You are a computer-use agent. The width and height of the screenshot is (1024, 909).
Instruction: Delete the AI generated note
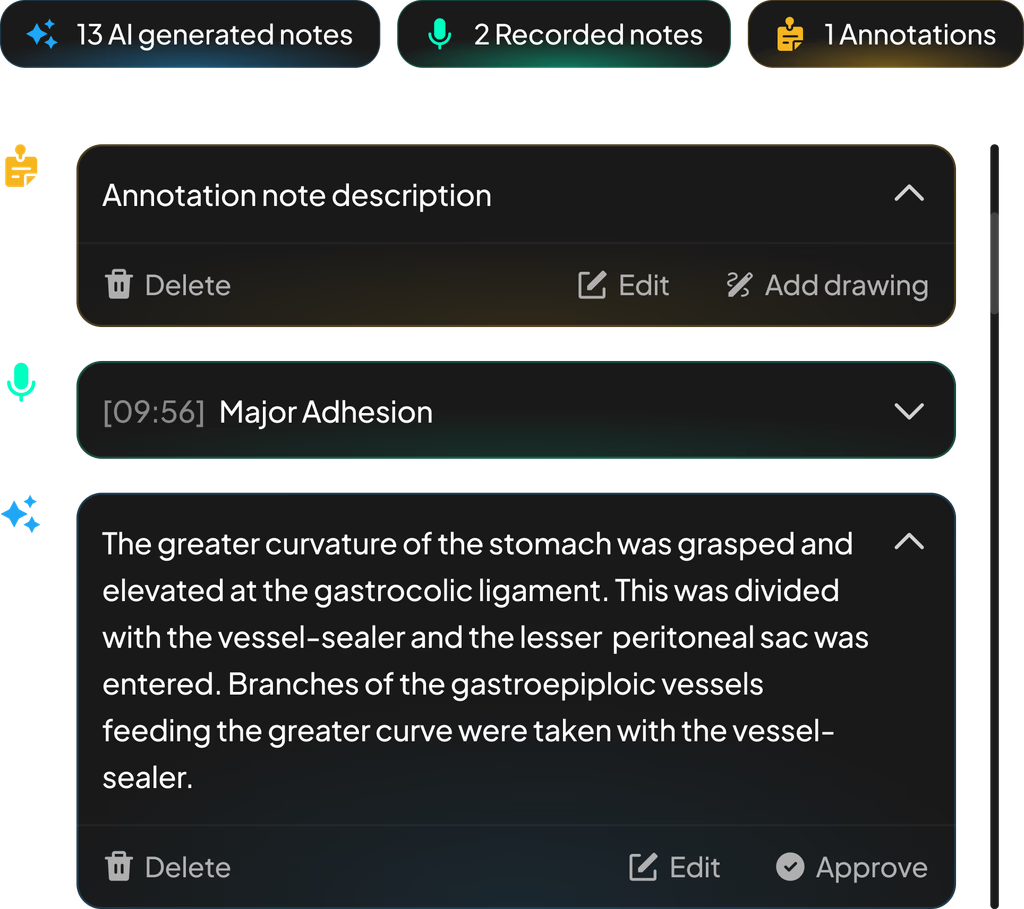tap(167, 867)
